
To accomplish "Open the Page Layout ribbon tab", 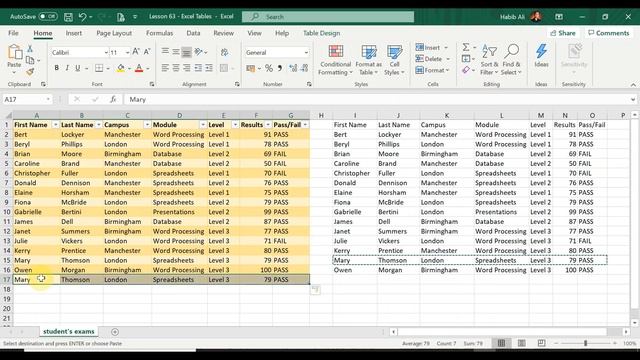I will pyautogui.click(x=114, y=33).
